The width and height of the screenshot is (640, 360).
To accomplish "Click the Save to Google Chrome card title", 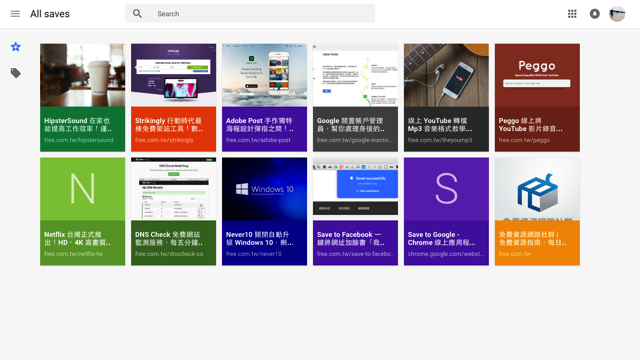I will (x=442, y=238).
